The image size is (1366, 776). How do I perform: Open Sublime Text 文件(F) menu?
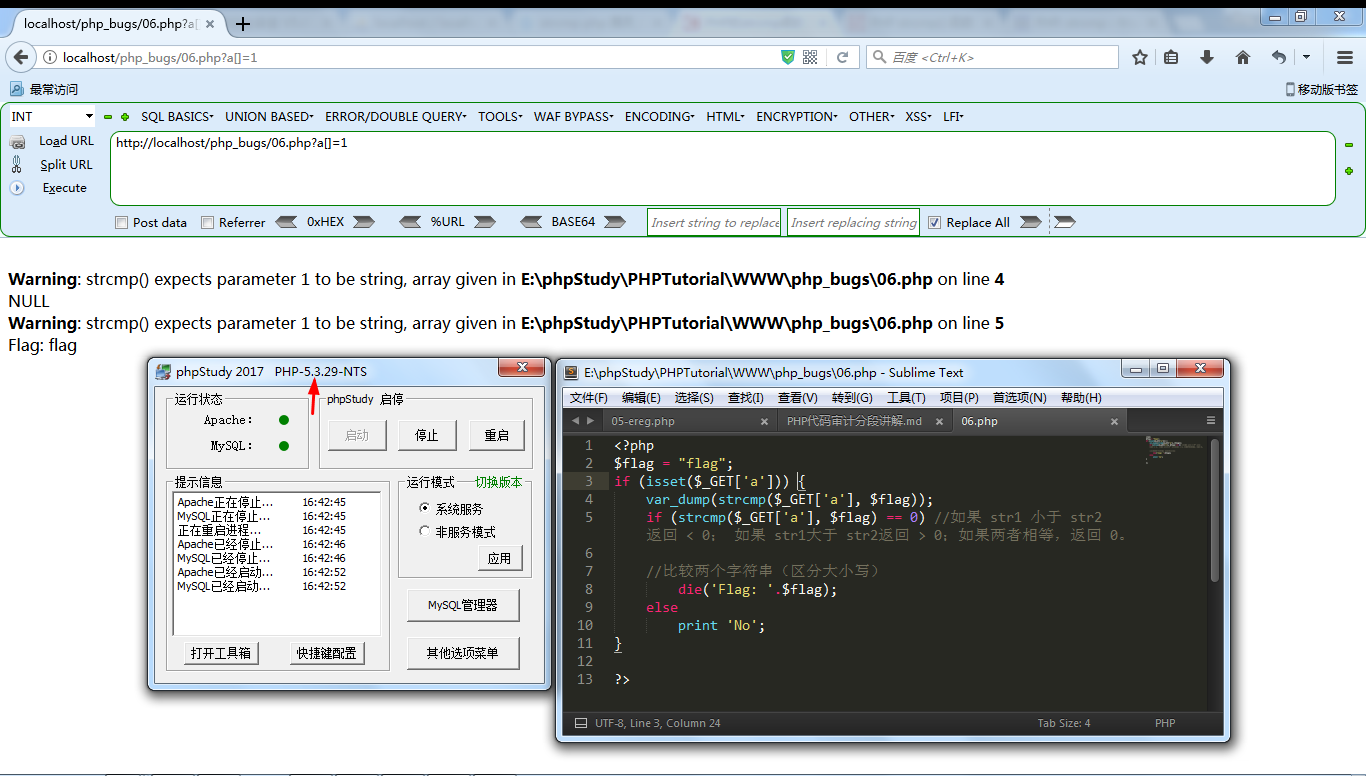[589, 398]
